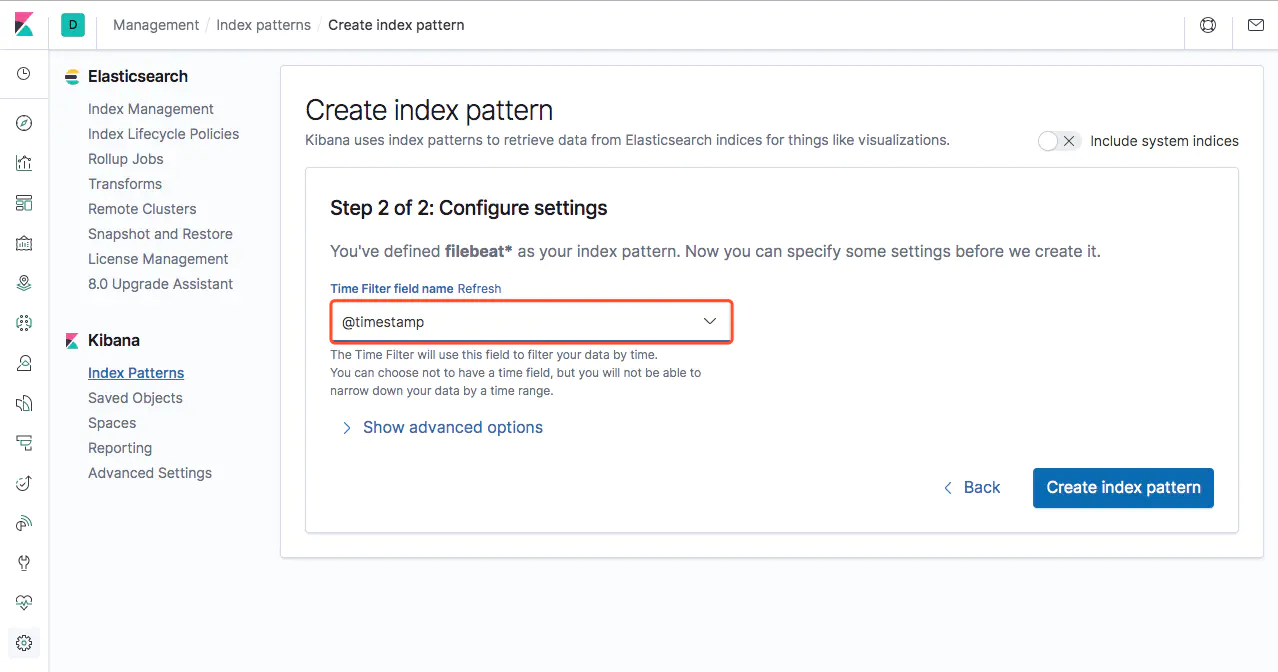Screen dimensions: 1278x672
Task: Open Reporting page
Action: (120, 448)
